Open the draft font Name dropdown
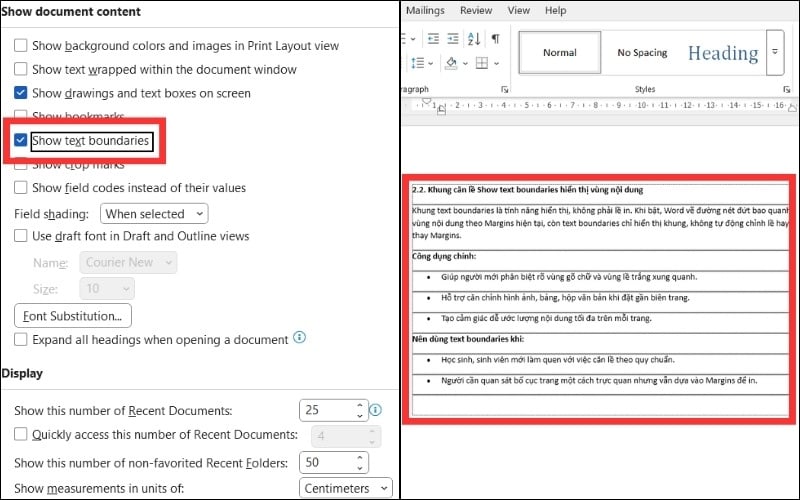 click(x=128, y=262)
